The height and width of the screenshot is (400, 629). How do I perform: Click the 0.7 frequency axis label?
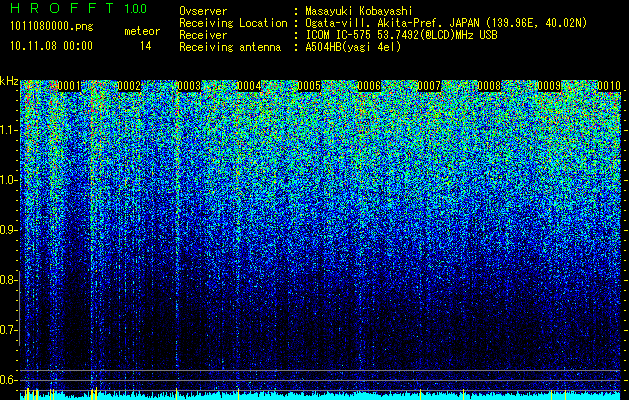(x=9, y=330)
